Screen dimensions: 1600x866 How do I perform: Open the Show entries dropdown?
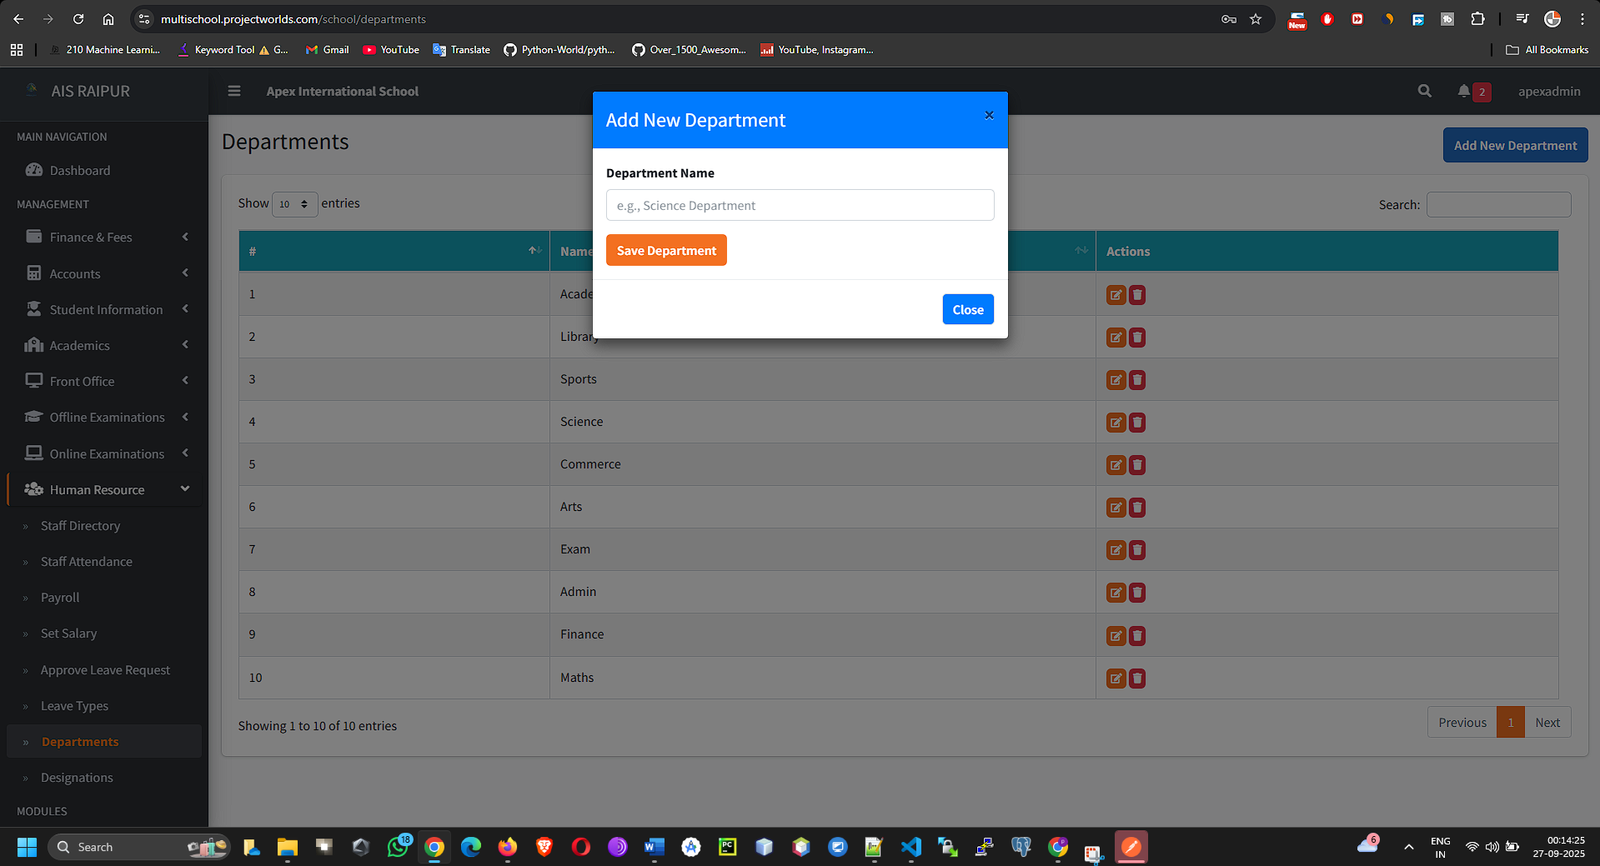click(x=294, y=204)
